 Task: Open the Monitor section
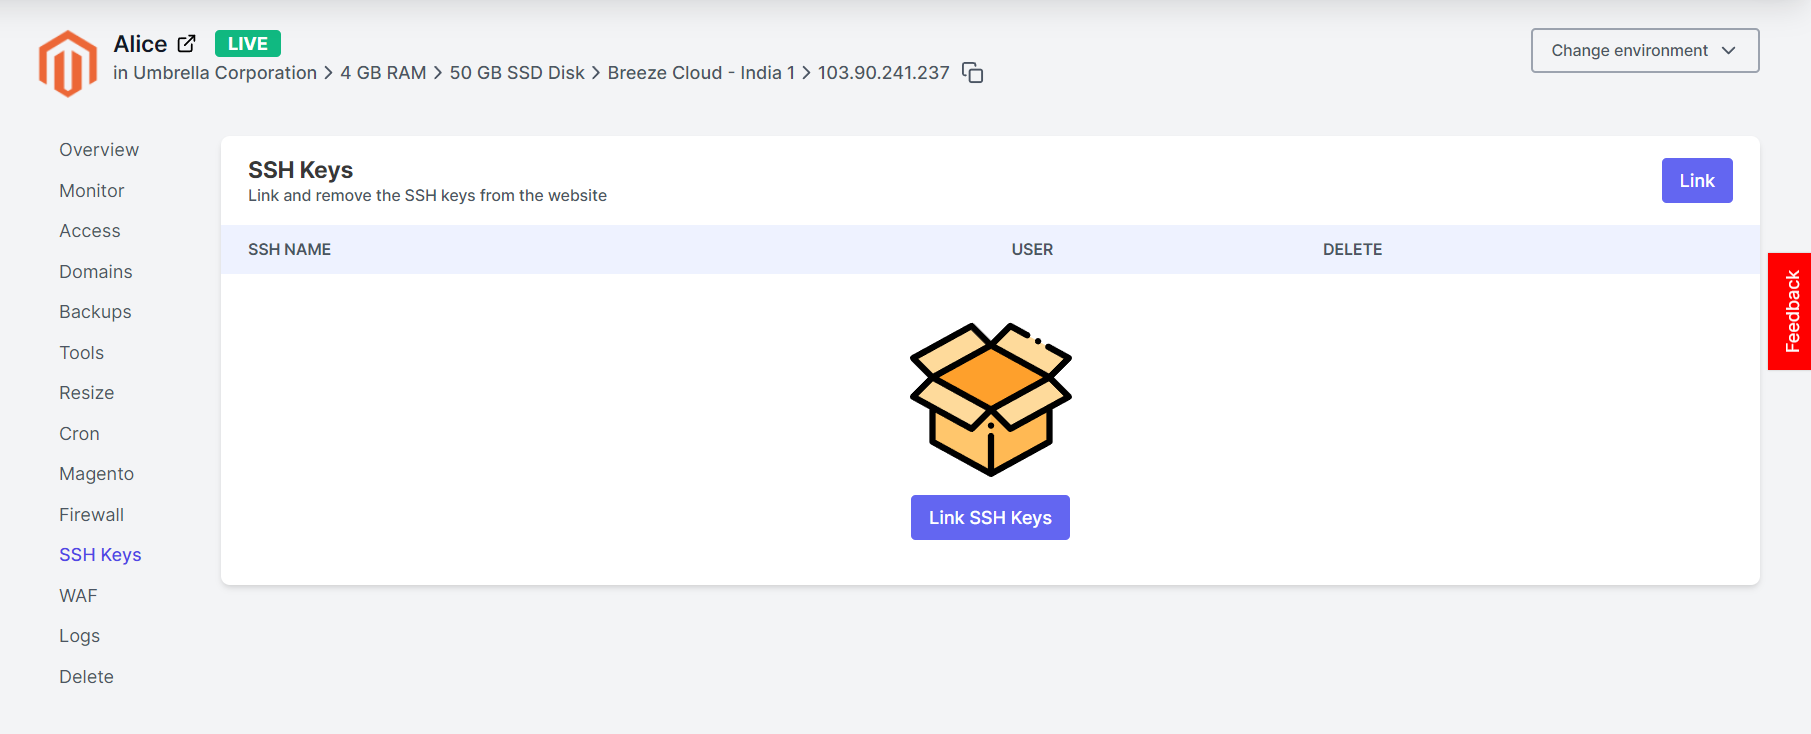[92, 191]
